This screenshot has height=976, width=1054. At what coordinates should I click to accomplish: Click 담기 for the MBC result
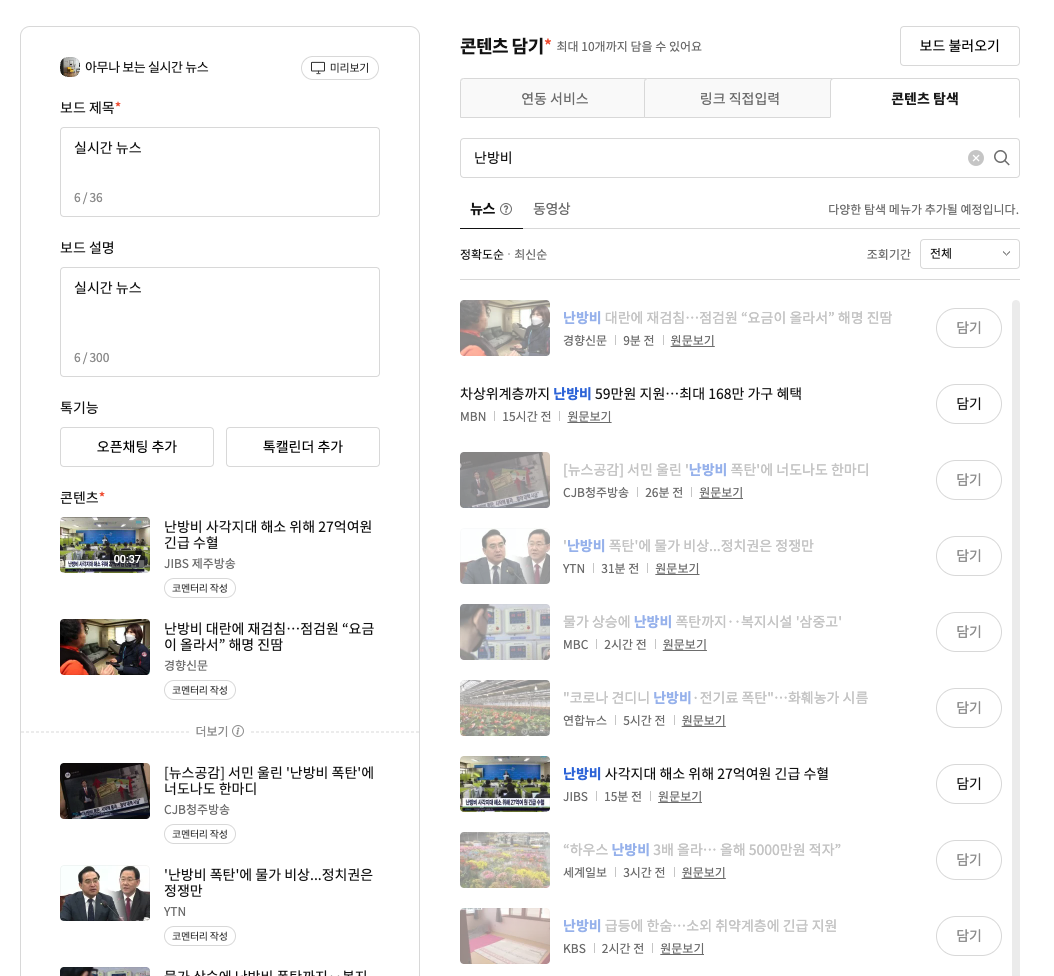point(969,632)
